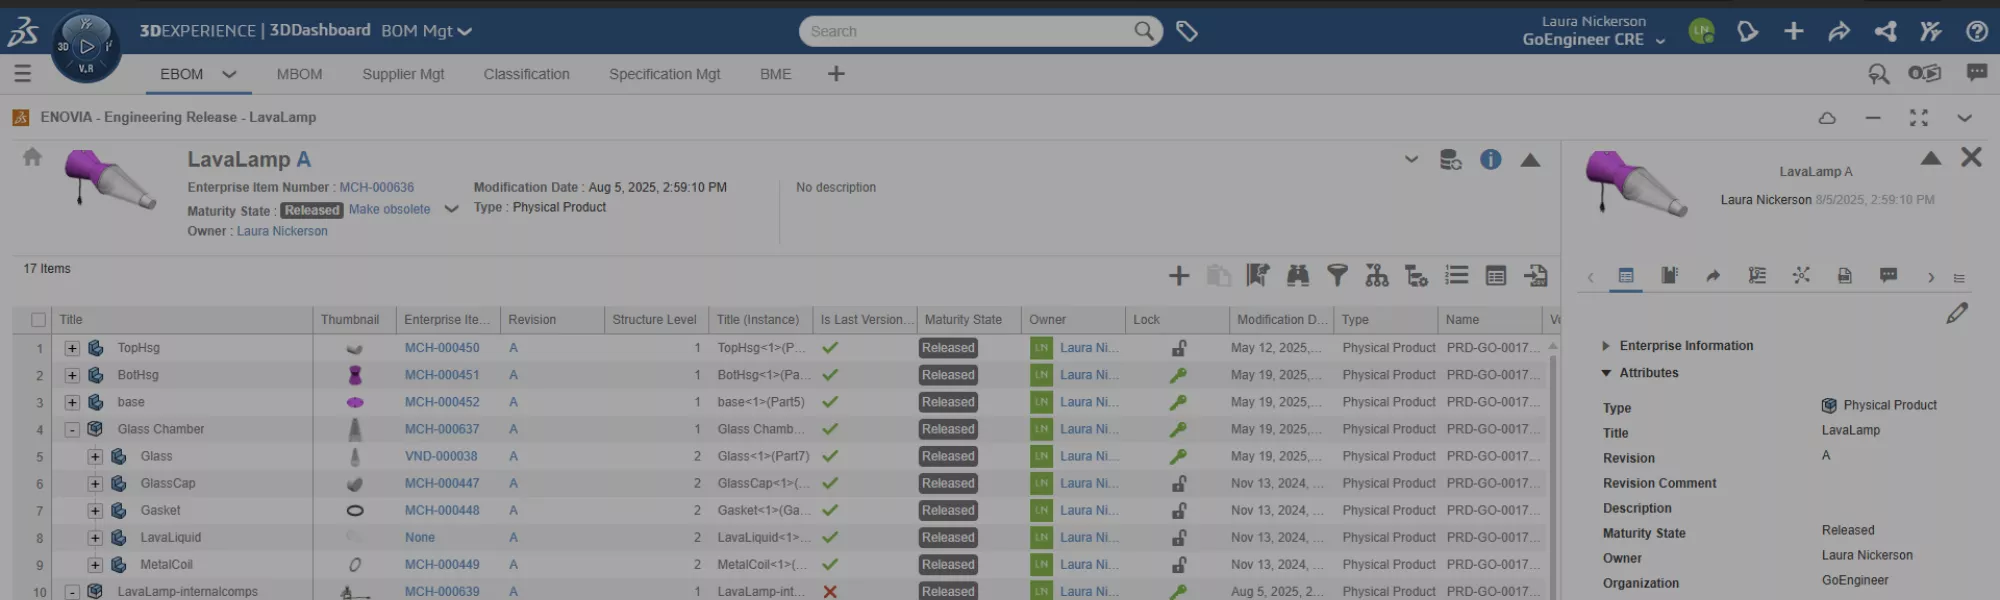Sort by the Maturity State column header
This screenshot has width=2000, height=600.
click(x=963, y=320)
